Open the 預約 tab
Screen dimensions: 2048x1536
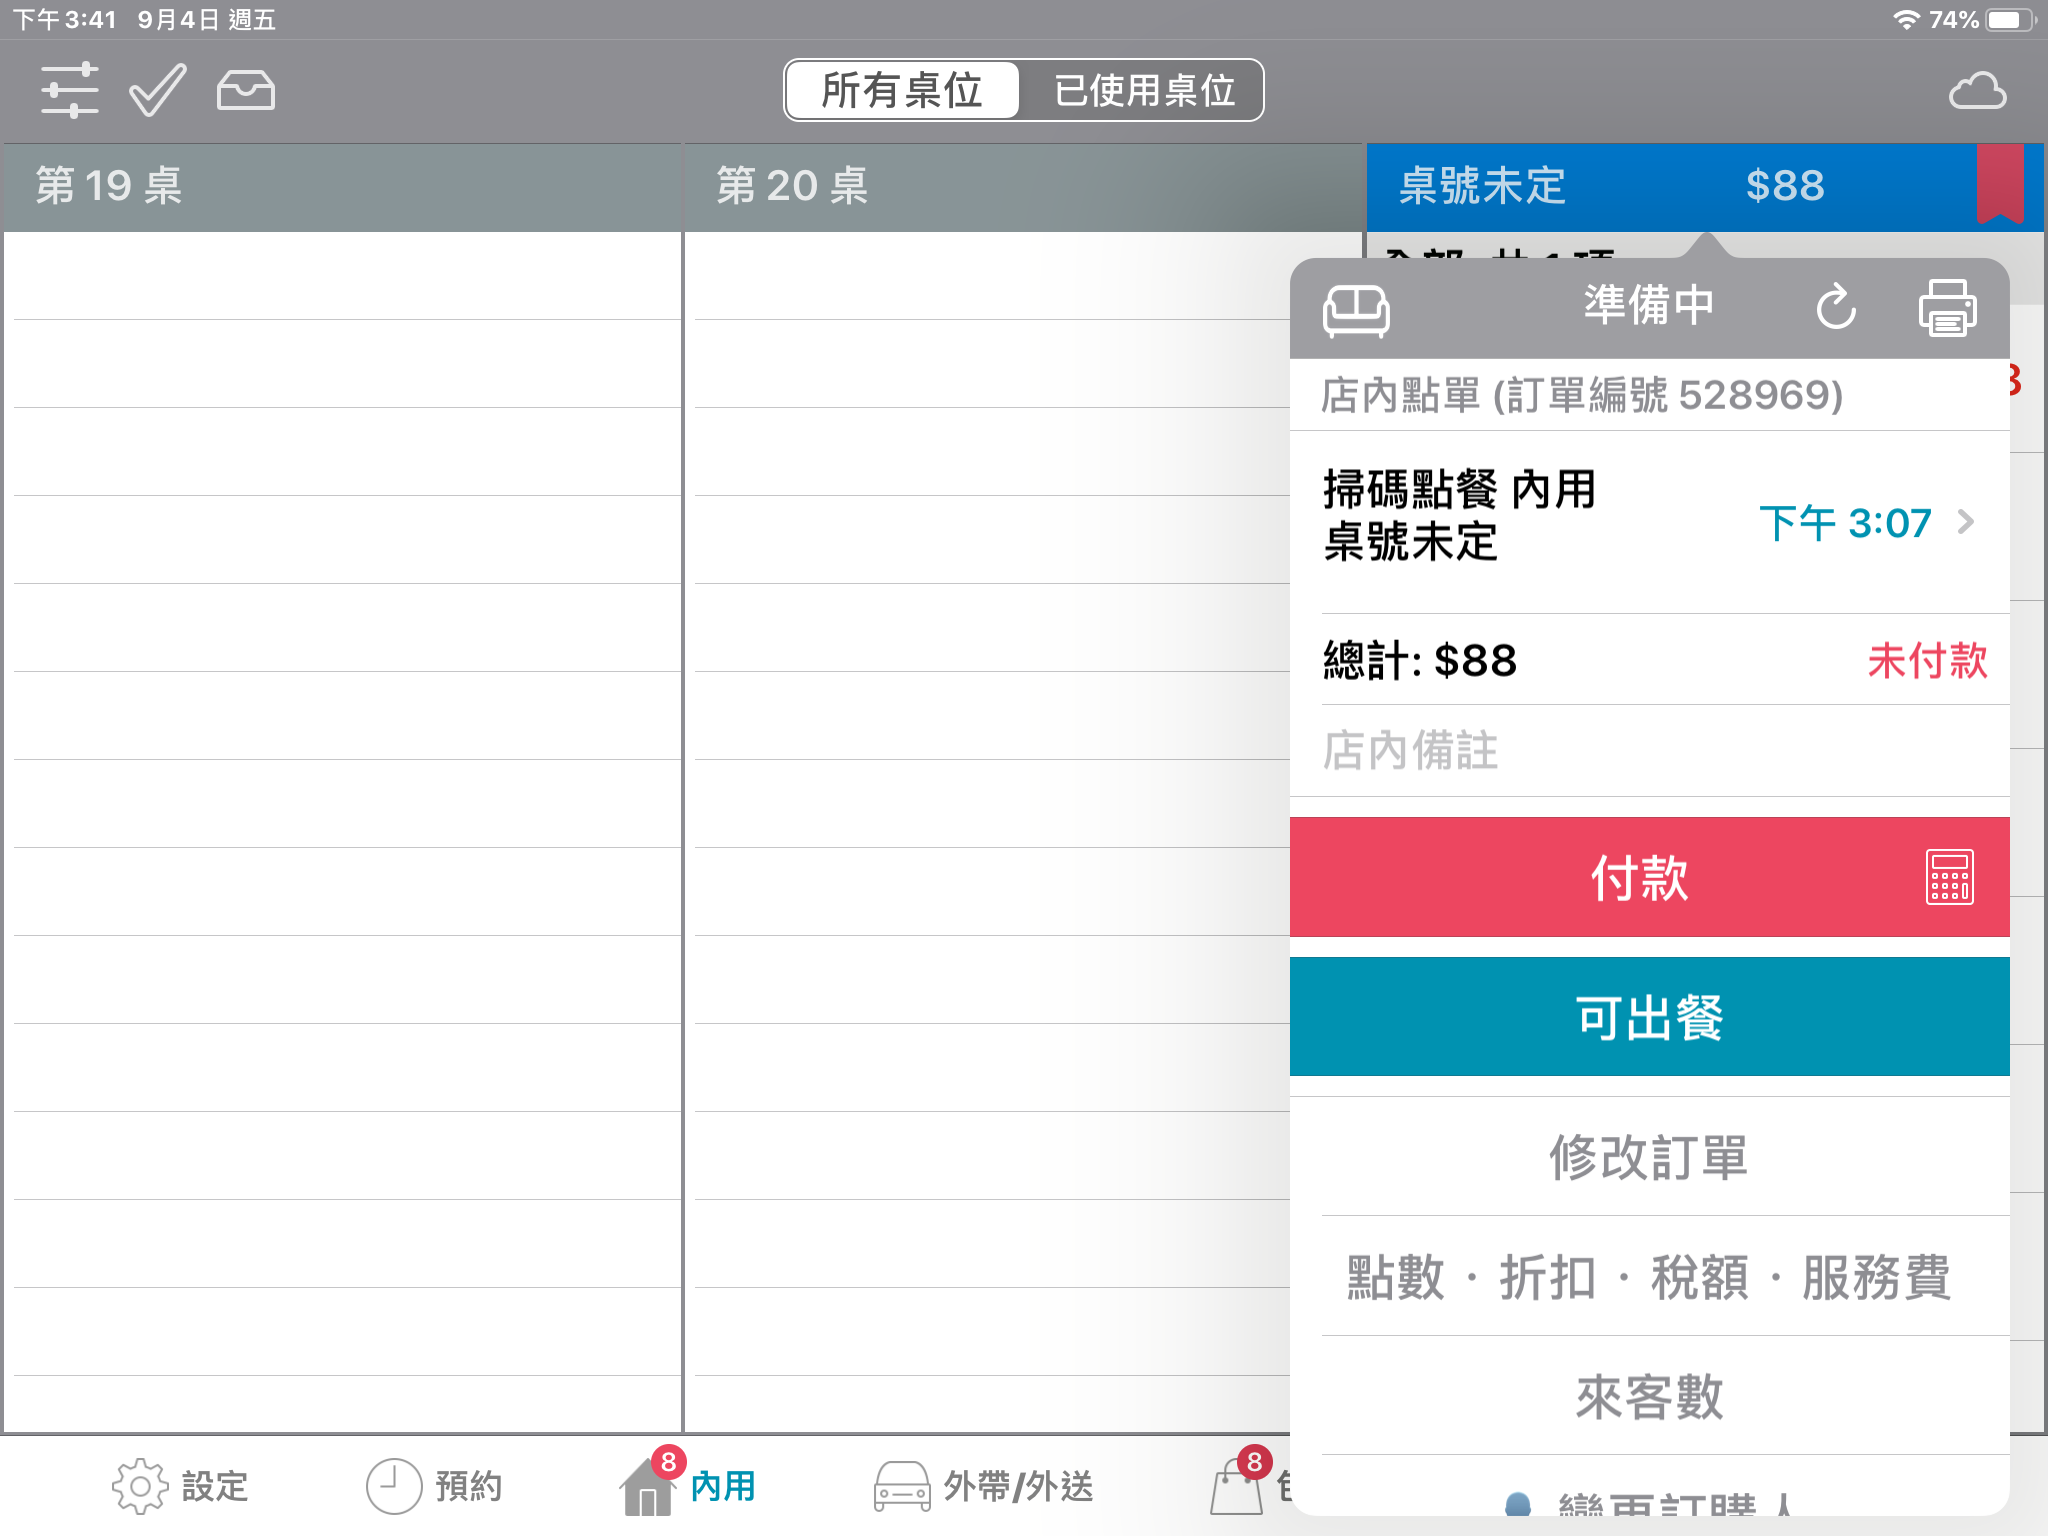click(434, 1485)
